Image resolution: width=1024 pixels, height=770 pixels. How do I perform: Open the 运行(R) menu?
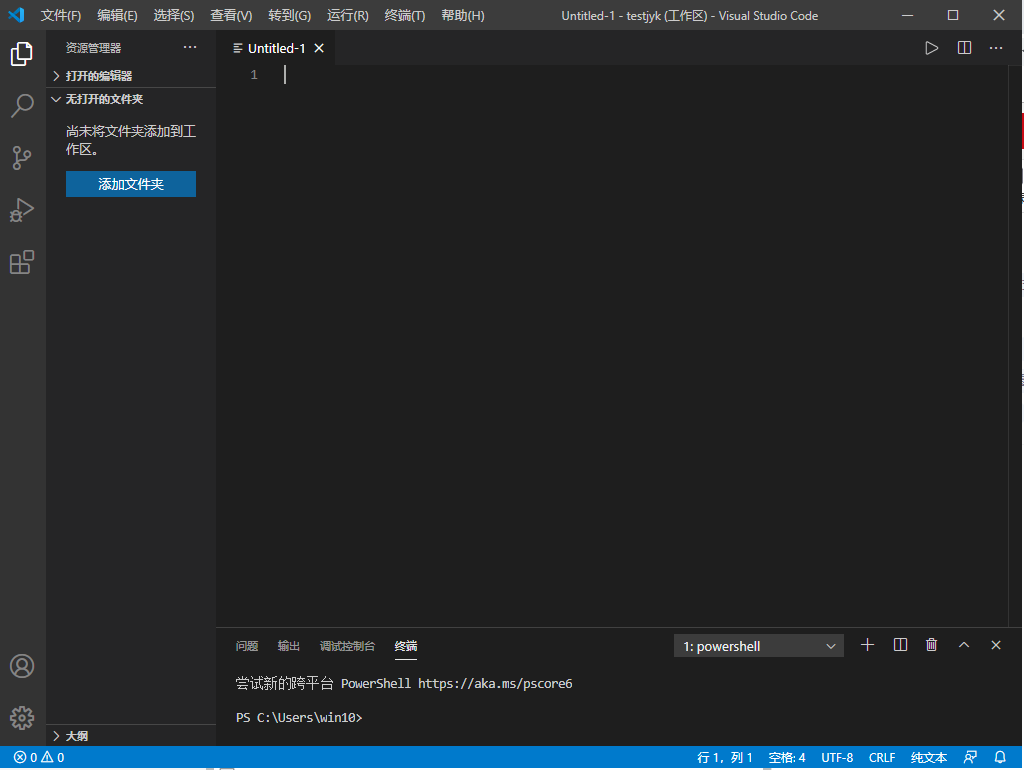[x=347, y=16]
